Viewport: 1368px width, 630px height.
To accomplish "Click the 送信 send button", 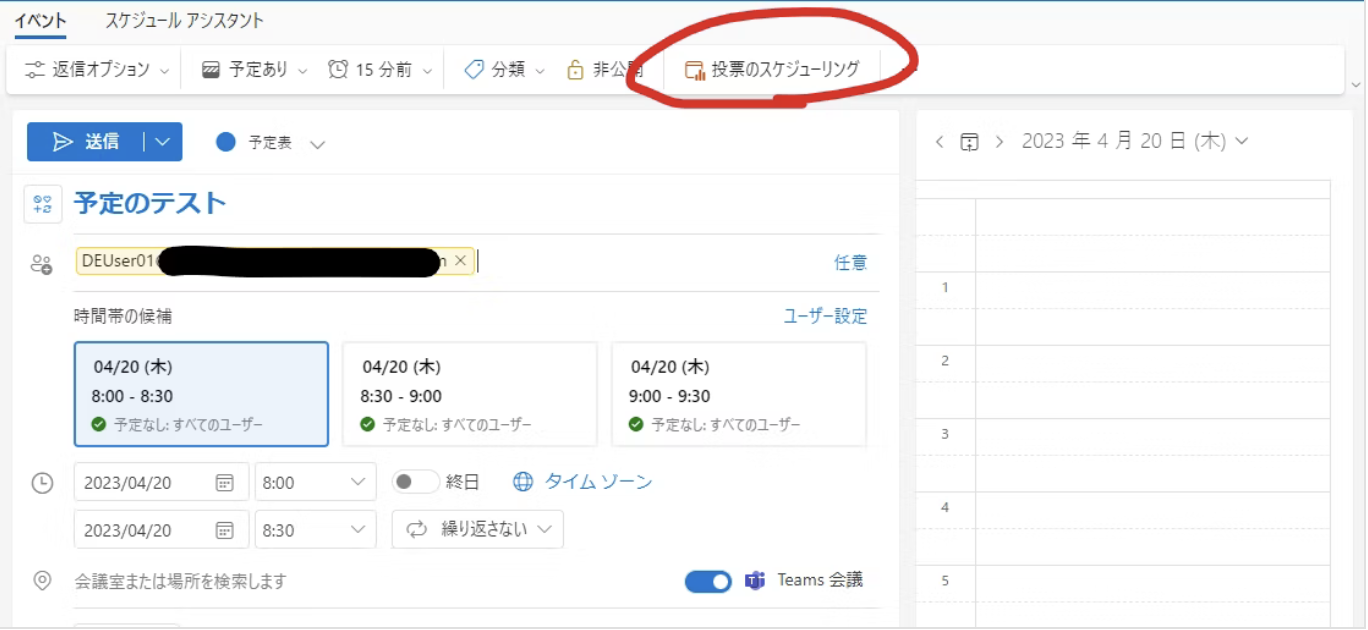I will coord(86,142).
